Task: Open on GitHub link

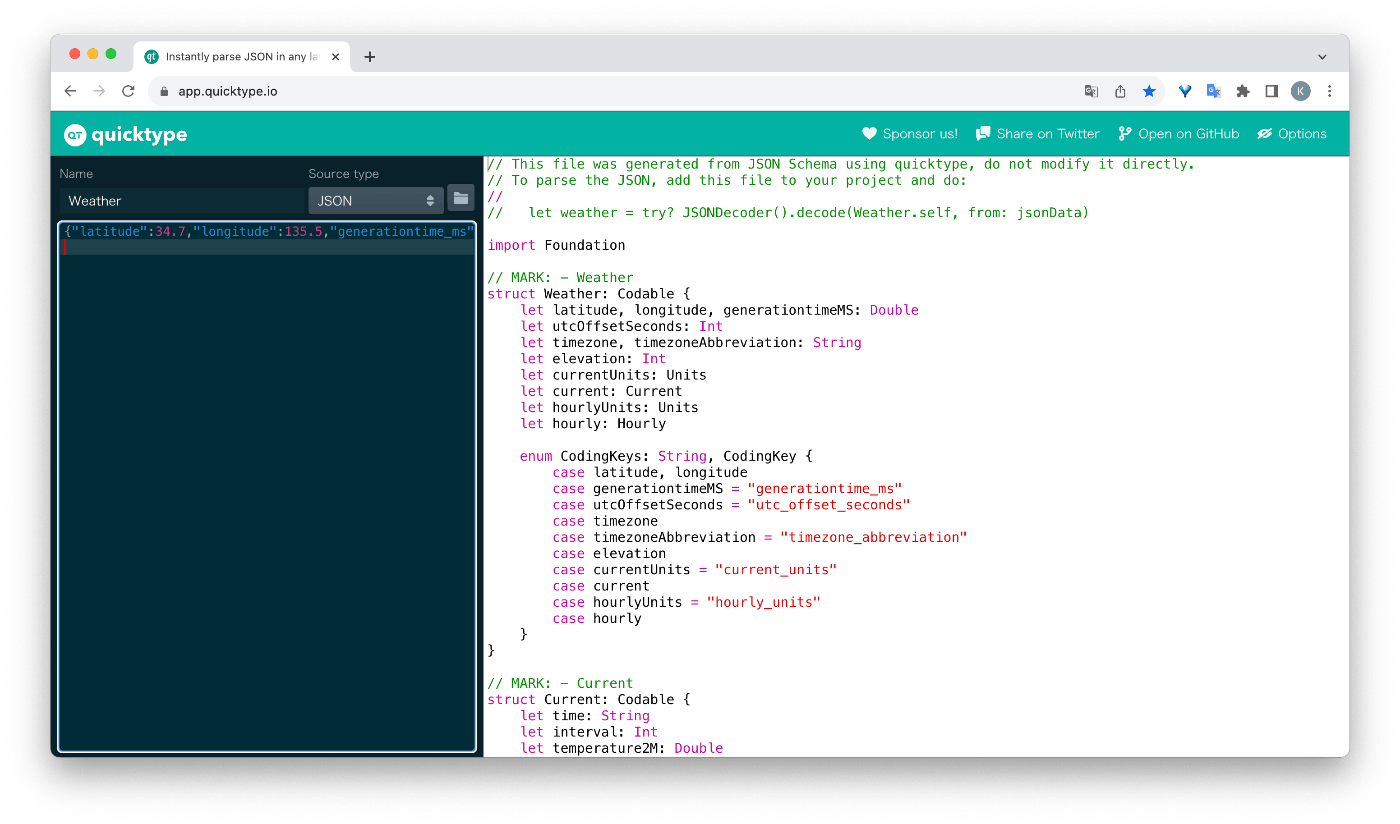Action: [x=1179, y=134]
